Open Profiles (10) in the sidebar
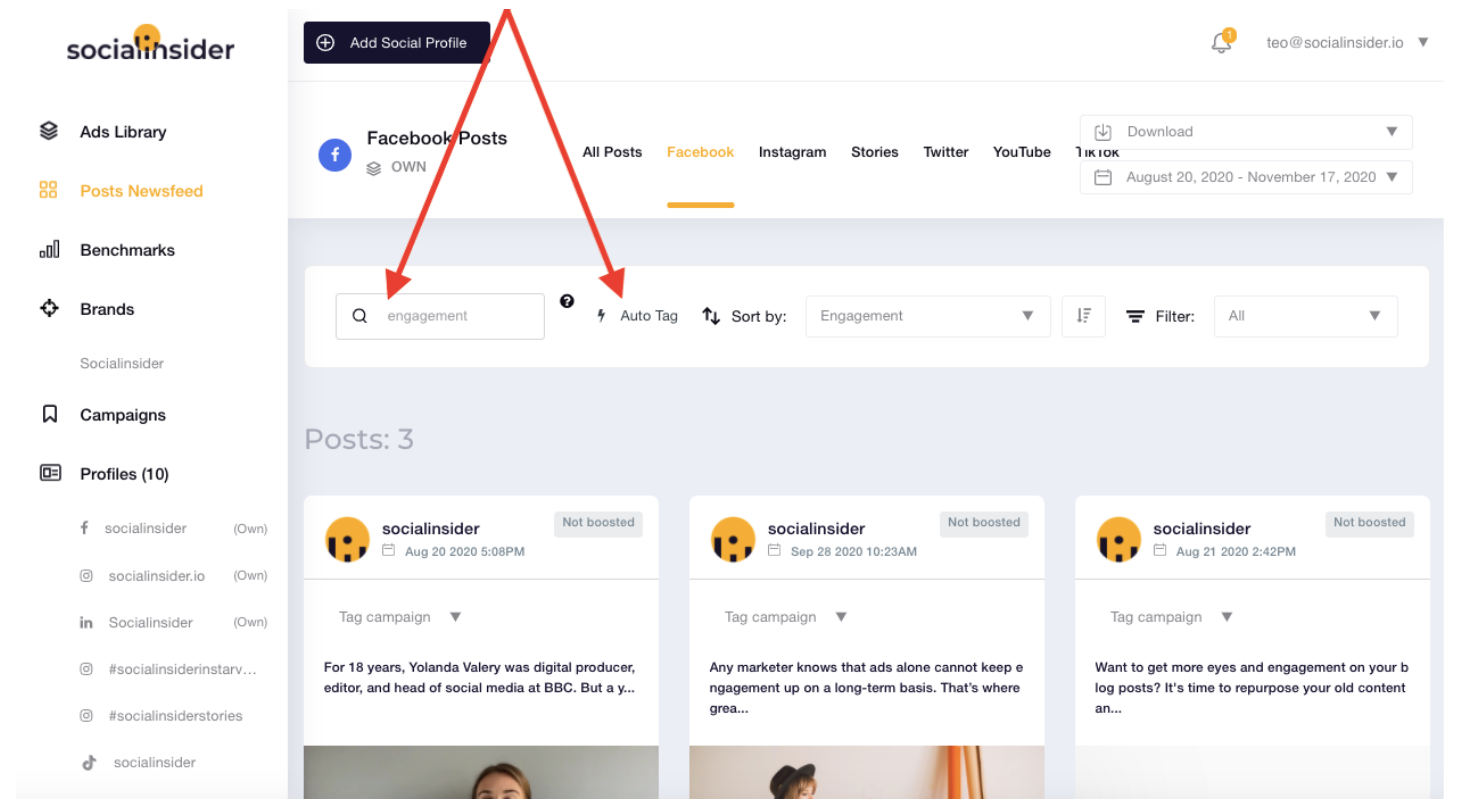The height and width of the screenshot is (800, 1460). [x=124, y=474]
